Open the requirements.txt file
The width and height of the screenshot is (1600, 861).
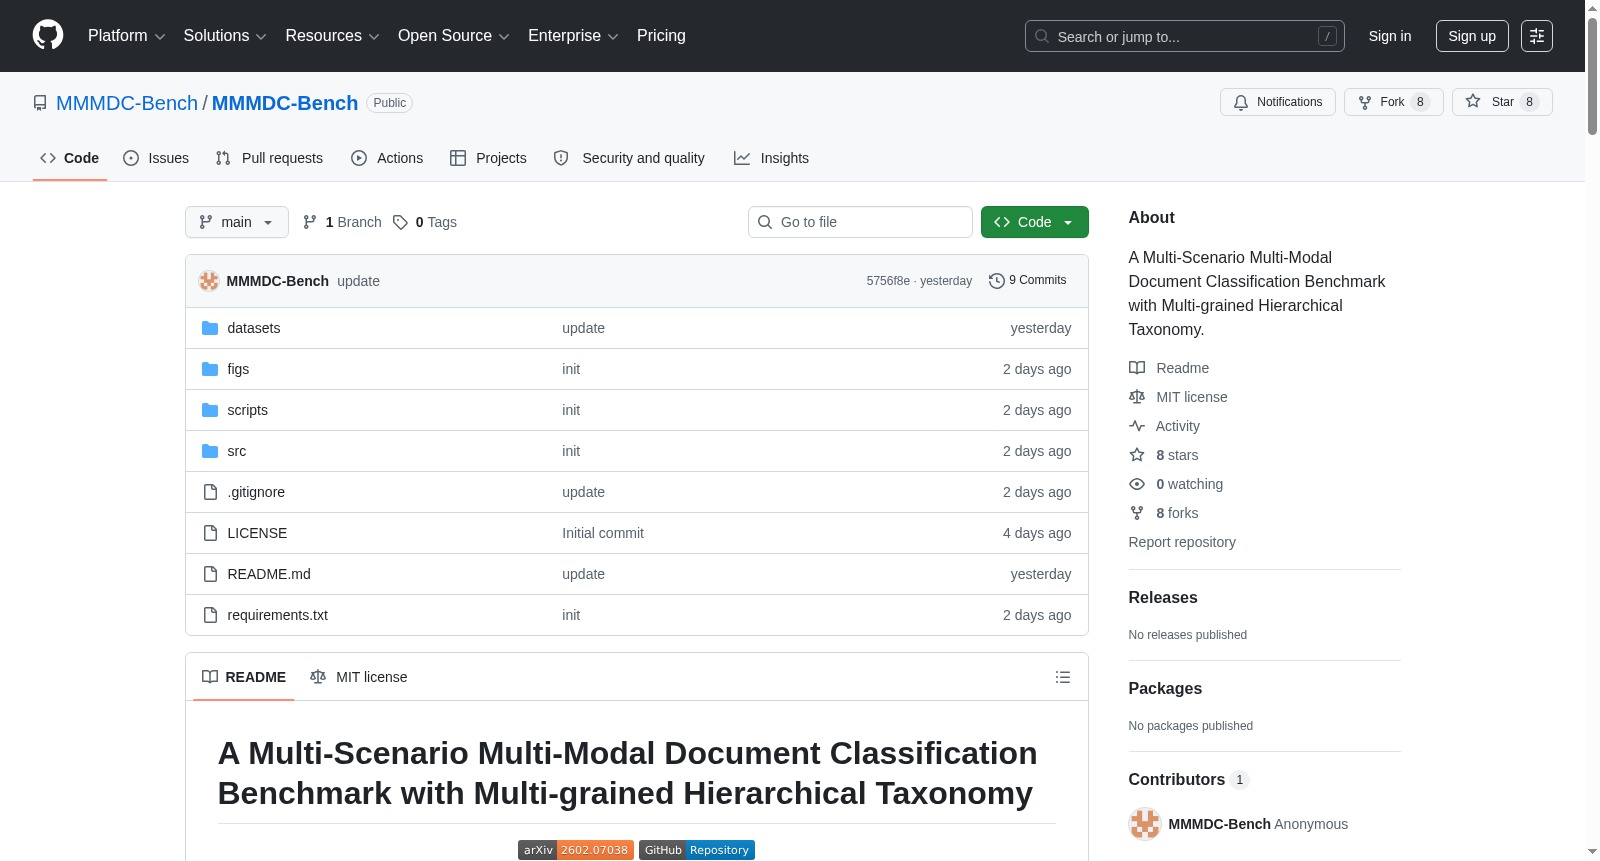pos(277,615)
